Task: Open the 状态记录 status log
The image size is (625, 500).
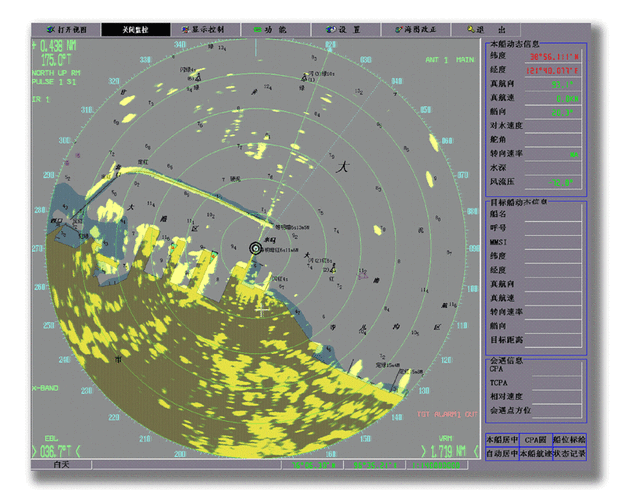Action: coord(570,453)
